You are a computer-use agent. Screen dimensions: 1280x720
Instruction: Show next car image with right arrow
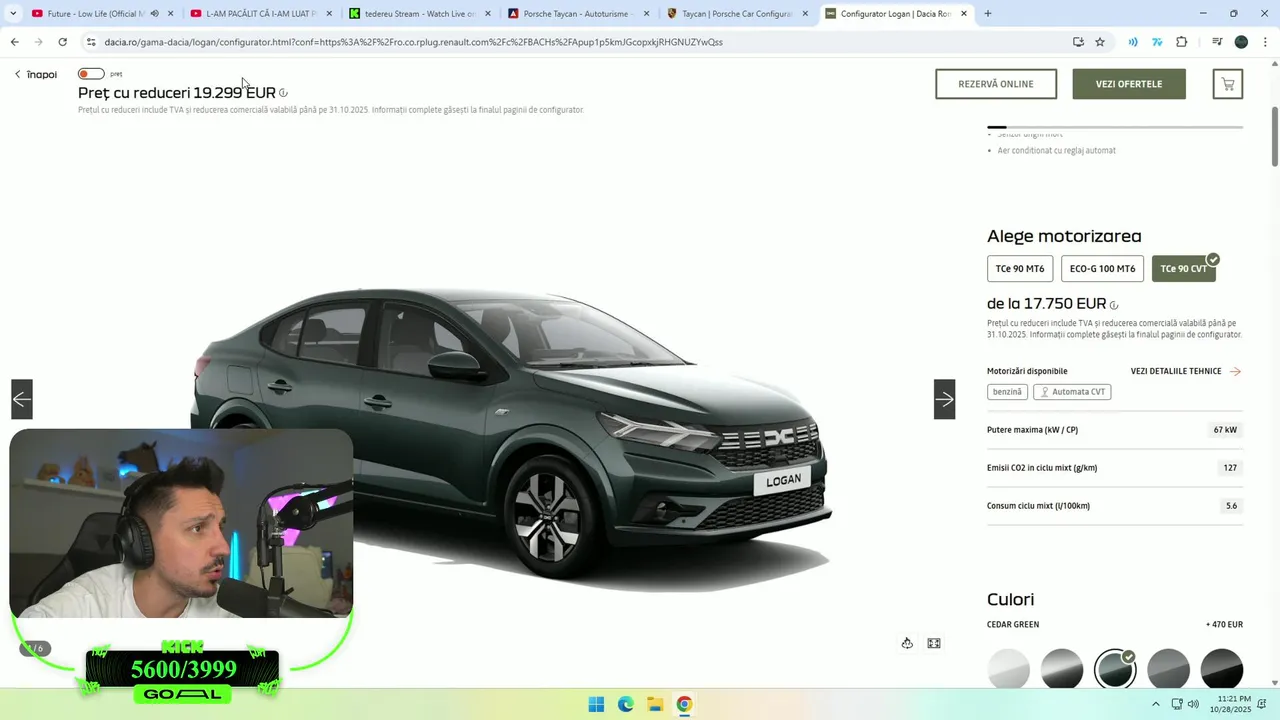[x=945, y=400]
